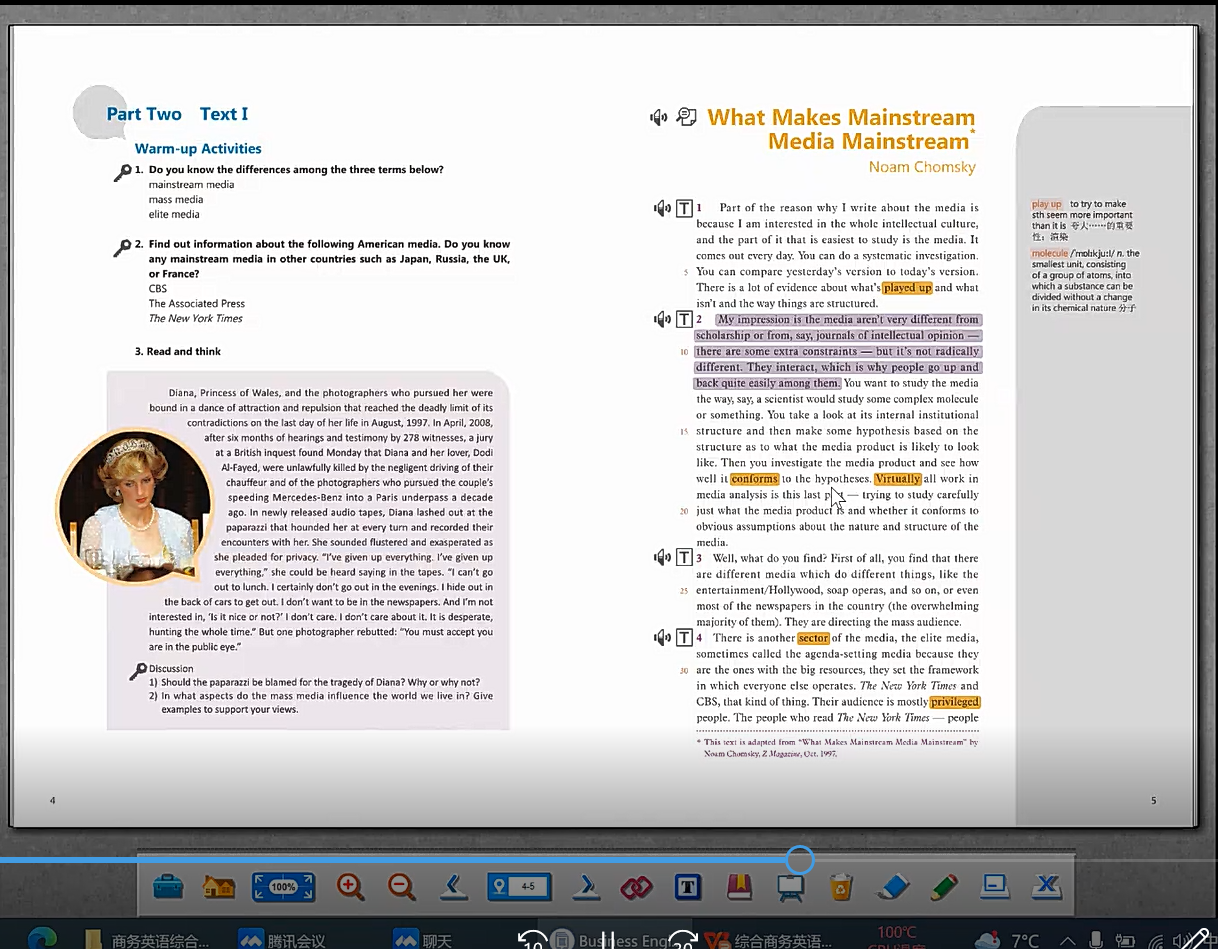This screenshot has width=1218, height=949.
Task: Open the red dictionary book icon
Action: coord(739,886)
